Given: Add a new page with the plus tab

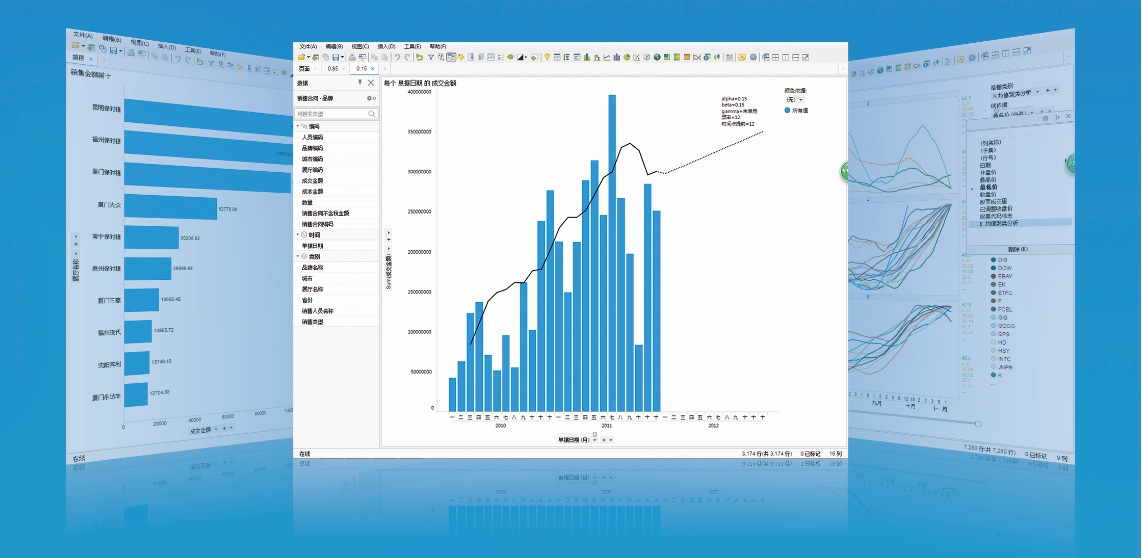Looking at the screenshot, I should click(x=385, y=68).
